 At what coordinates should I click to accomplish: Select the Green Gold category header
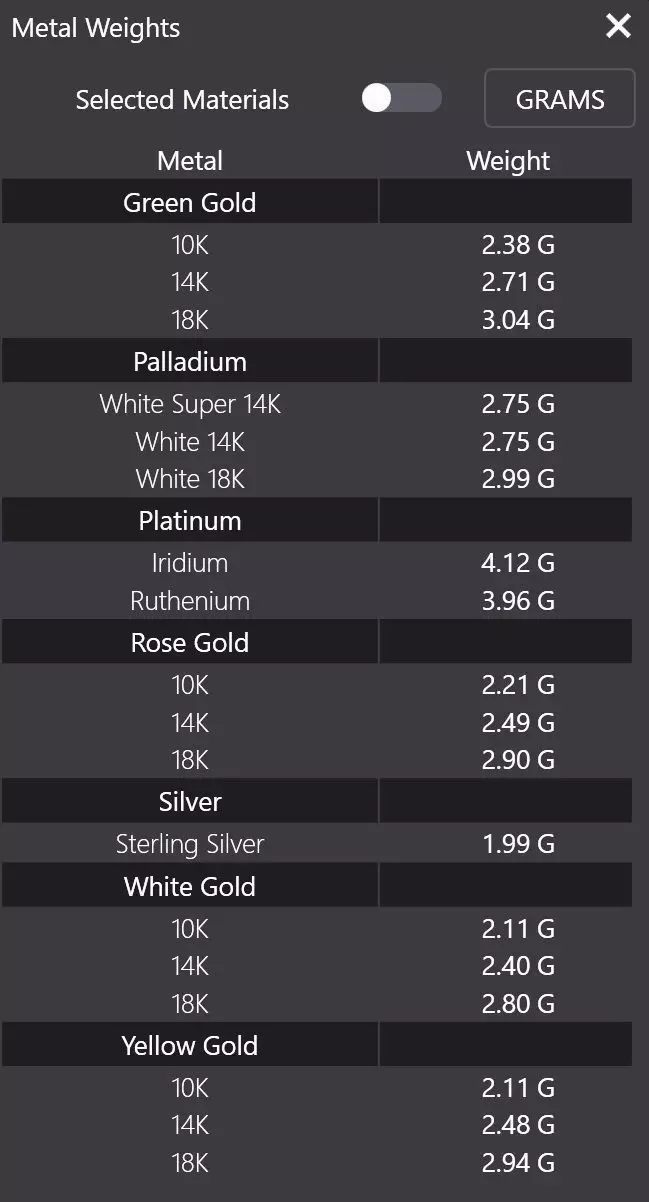click(190, 202)
